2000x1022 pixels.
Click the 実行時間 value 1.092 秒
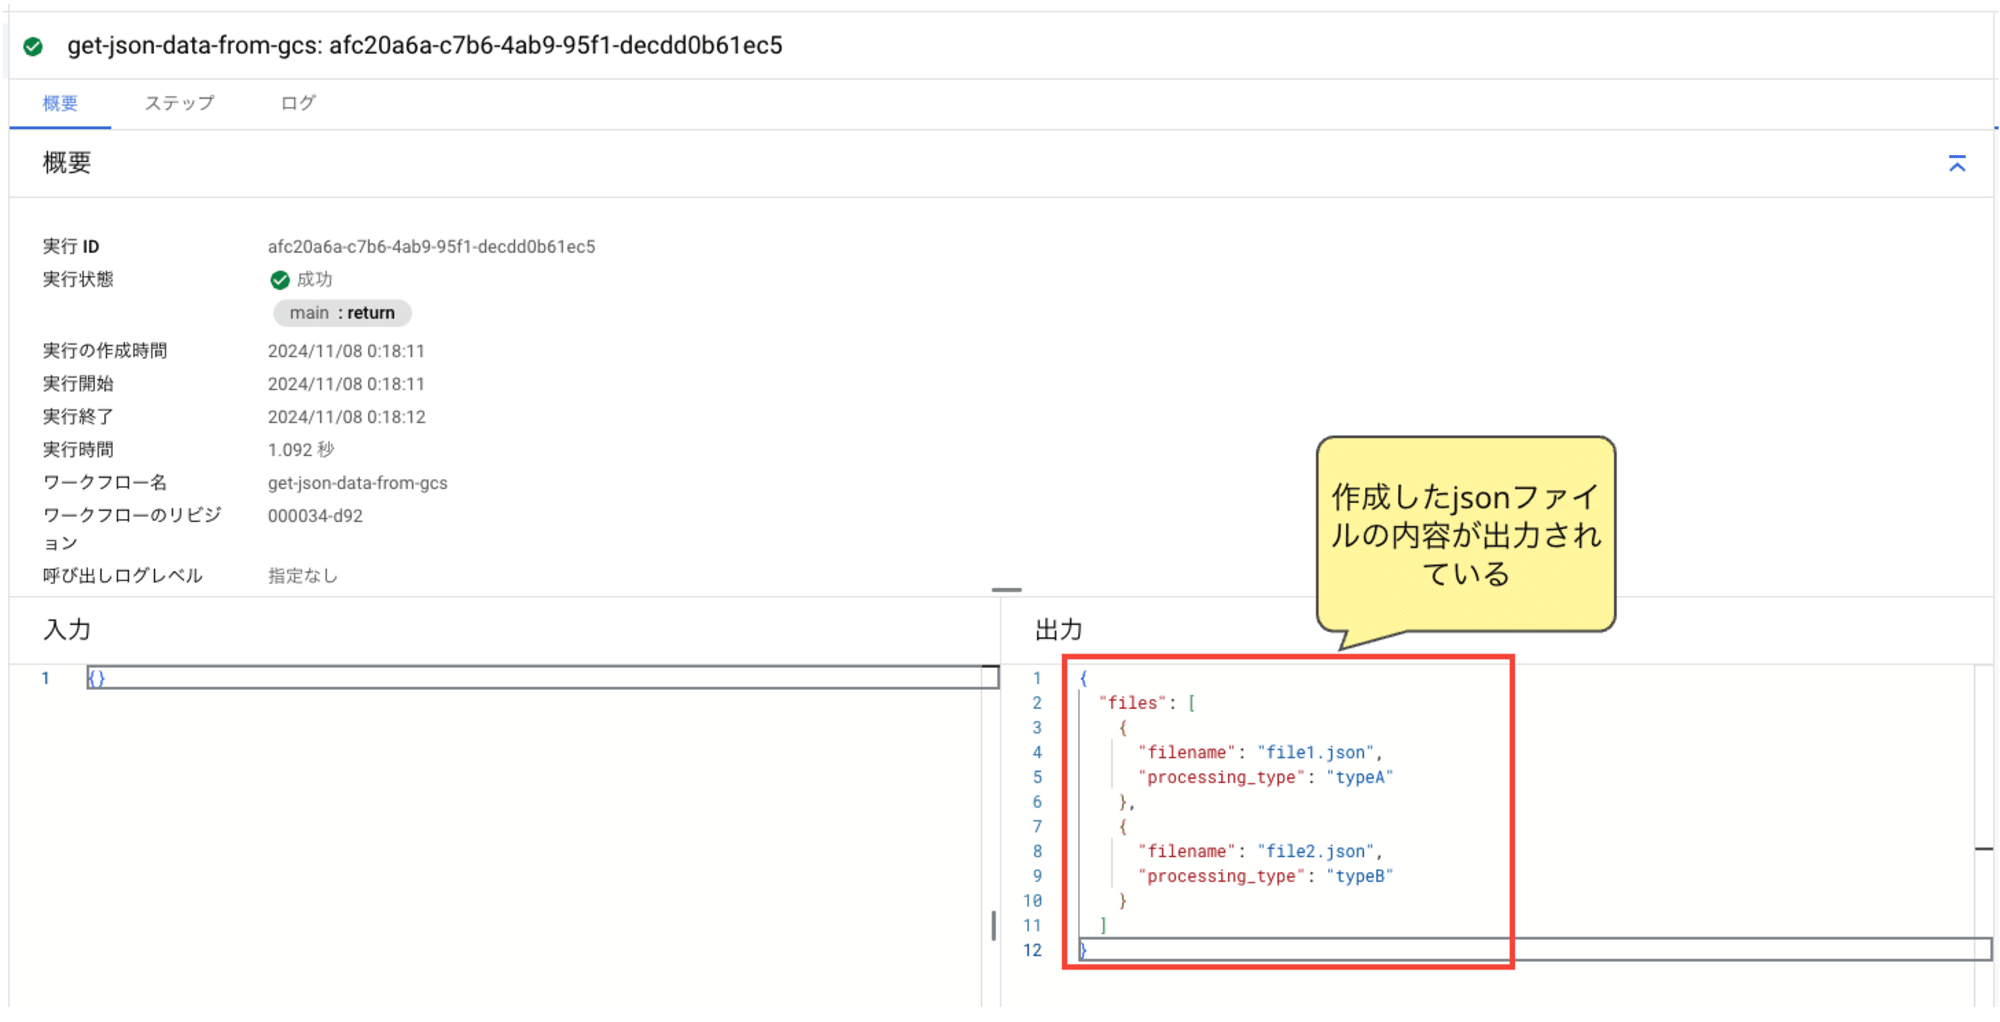click(x=300, y=450)
